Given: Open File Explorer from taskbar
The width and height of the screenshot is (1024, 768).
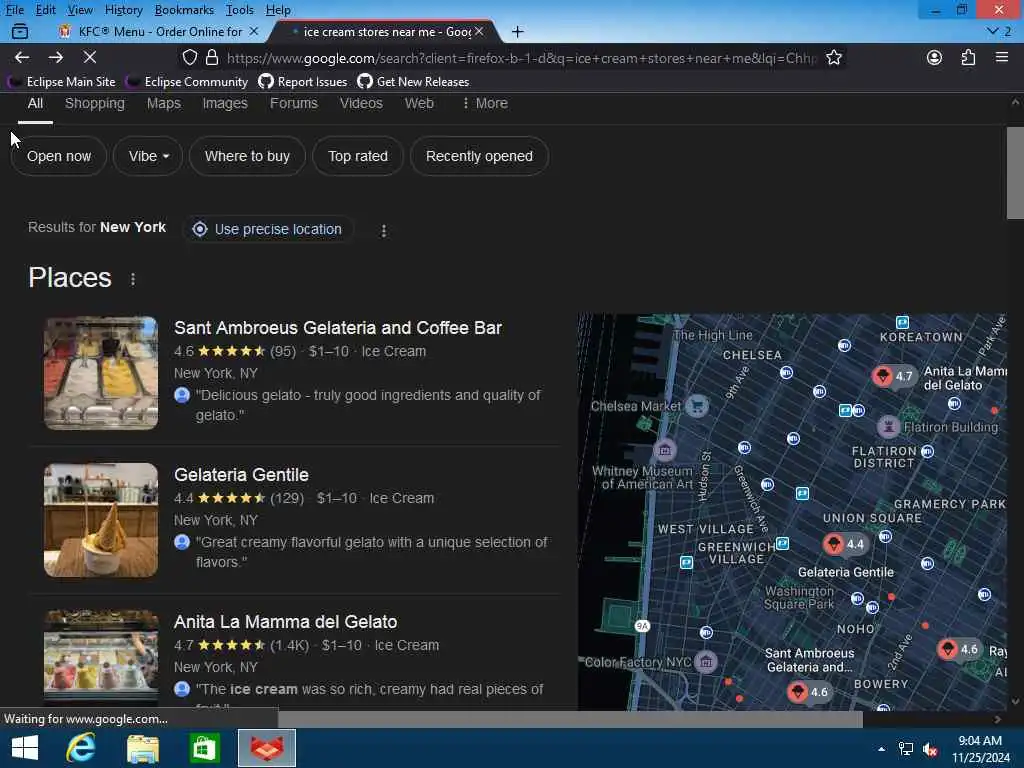Looking at the screenshot, I should point(142,748).
